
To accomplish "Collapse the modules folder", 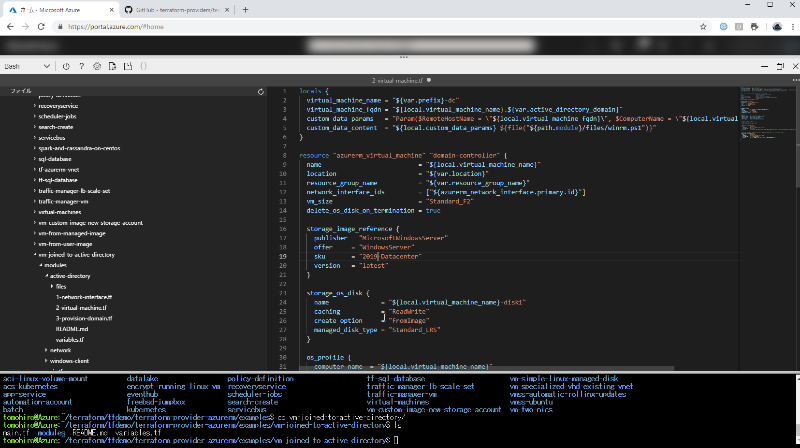I will pyautogui.click(x=41, y=265).
